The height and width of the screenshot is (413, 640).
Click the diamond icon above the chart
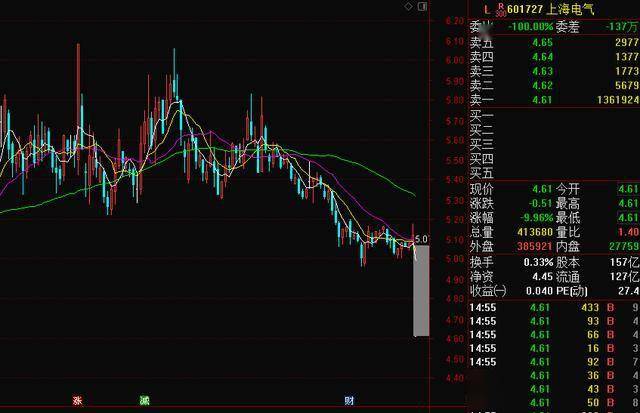coord(408,6)
